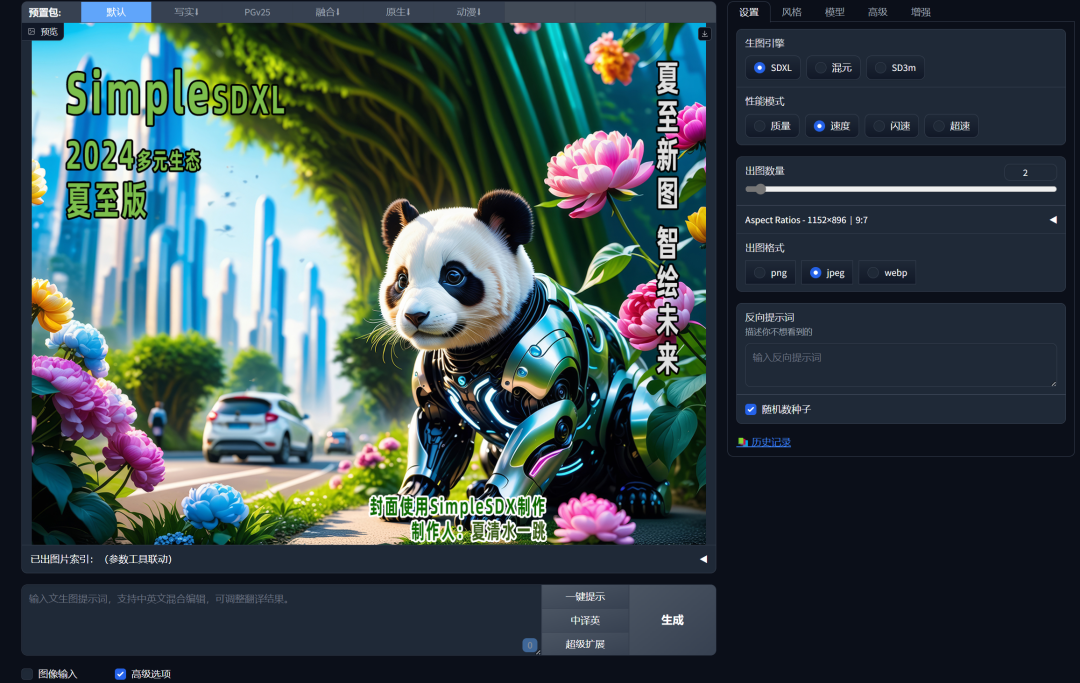This screenshot has height=683, width=1080.
Task: Select the 默认 preset tab
Action: click(116, 12)
